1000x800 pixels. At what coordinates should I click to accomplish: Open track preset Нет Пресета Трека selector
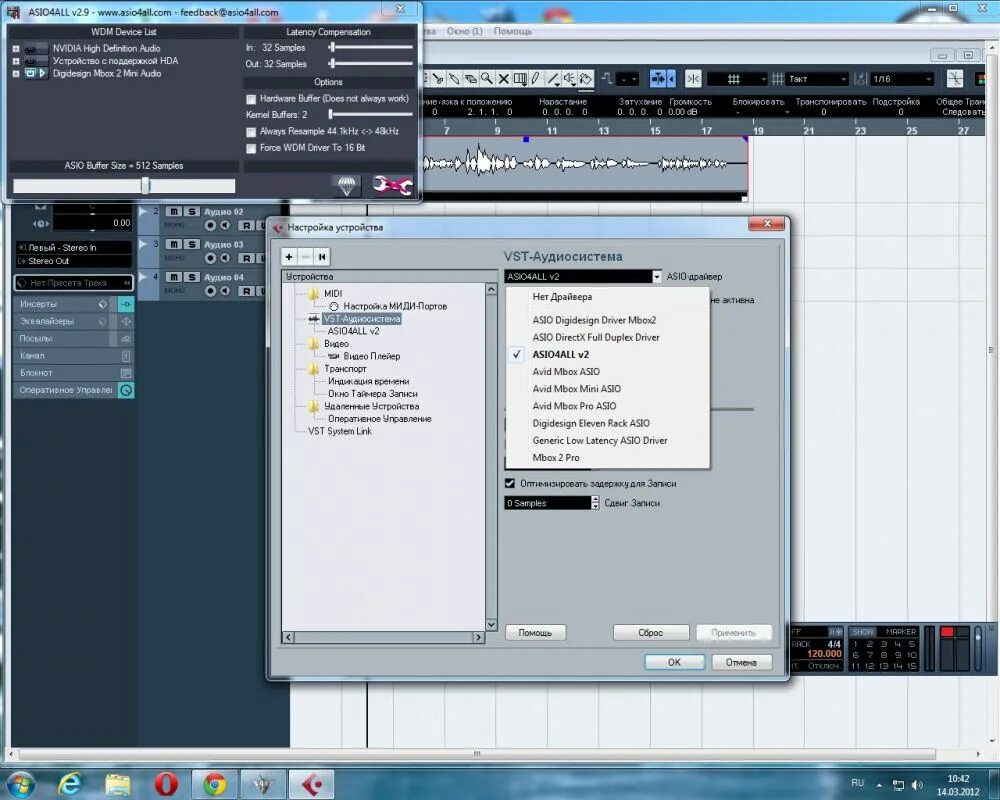(x=73, y=283)
